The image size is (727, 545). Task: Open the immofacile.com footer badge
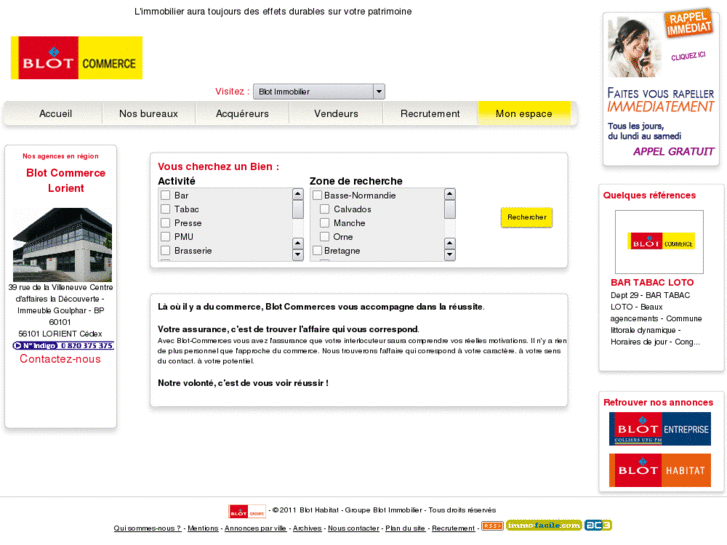[544, 525]
